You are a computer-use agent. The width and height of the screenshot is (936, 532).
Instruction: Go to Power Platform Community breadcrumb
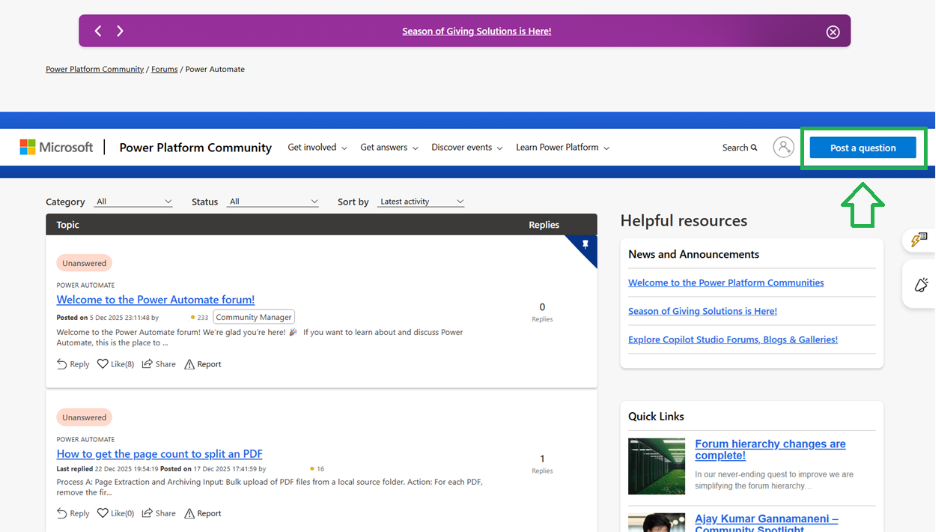coord(95,69)
